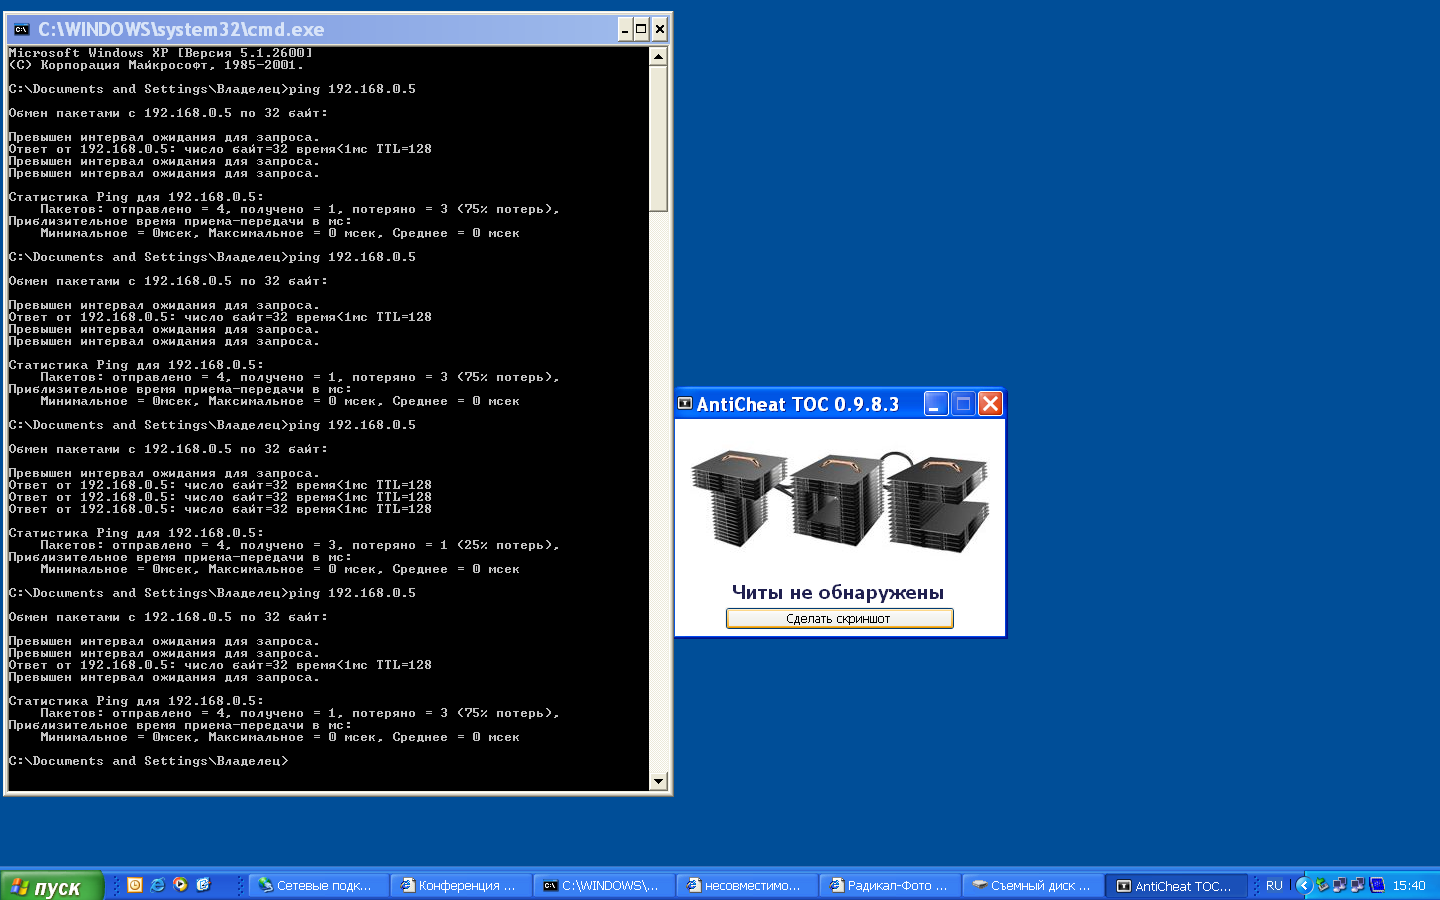Click safely remove hardware tray icon
This screenshot has width=1440, height=900.
tap(1322, 885)
